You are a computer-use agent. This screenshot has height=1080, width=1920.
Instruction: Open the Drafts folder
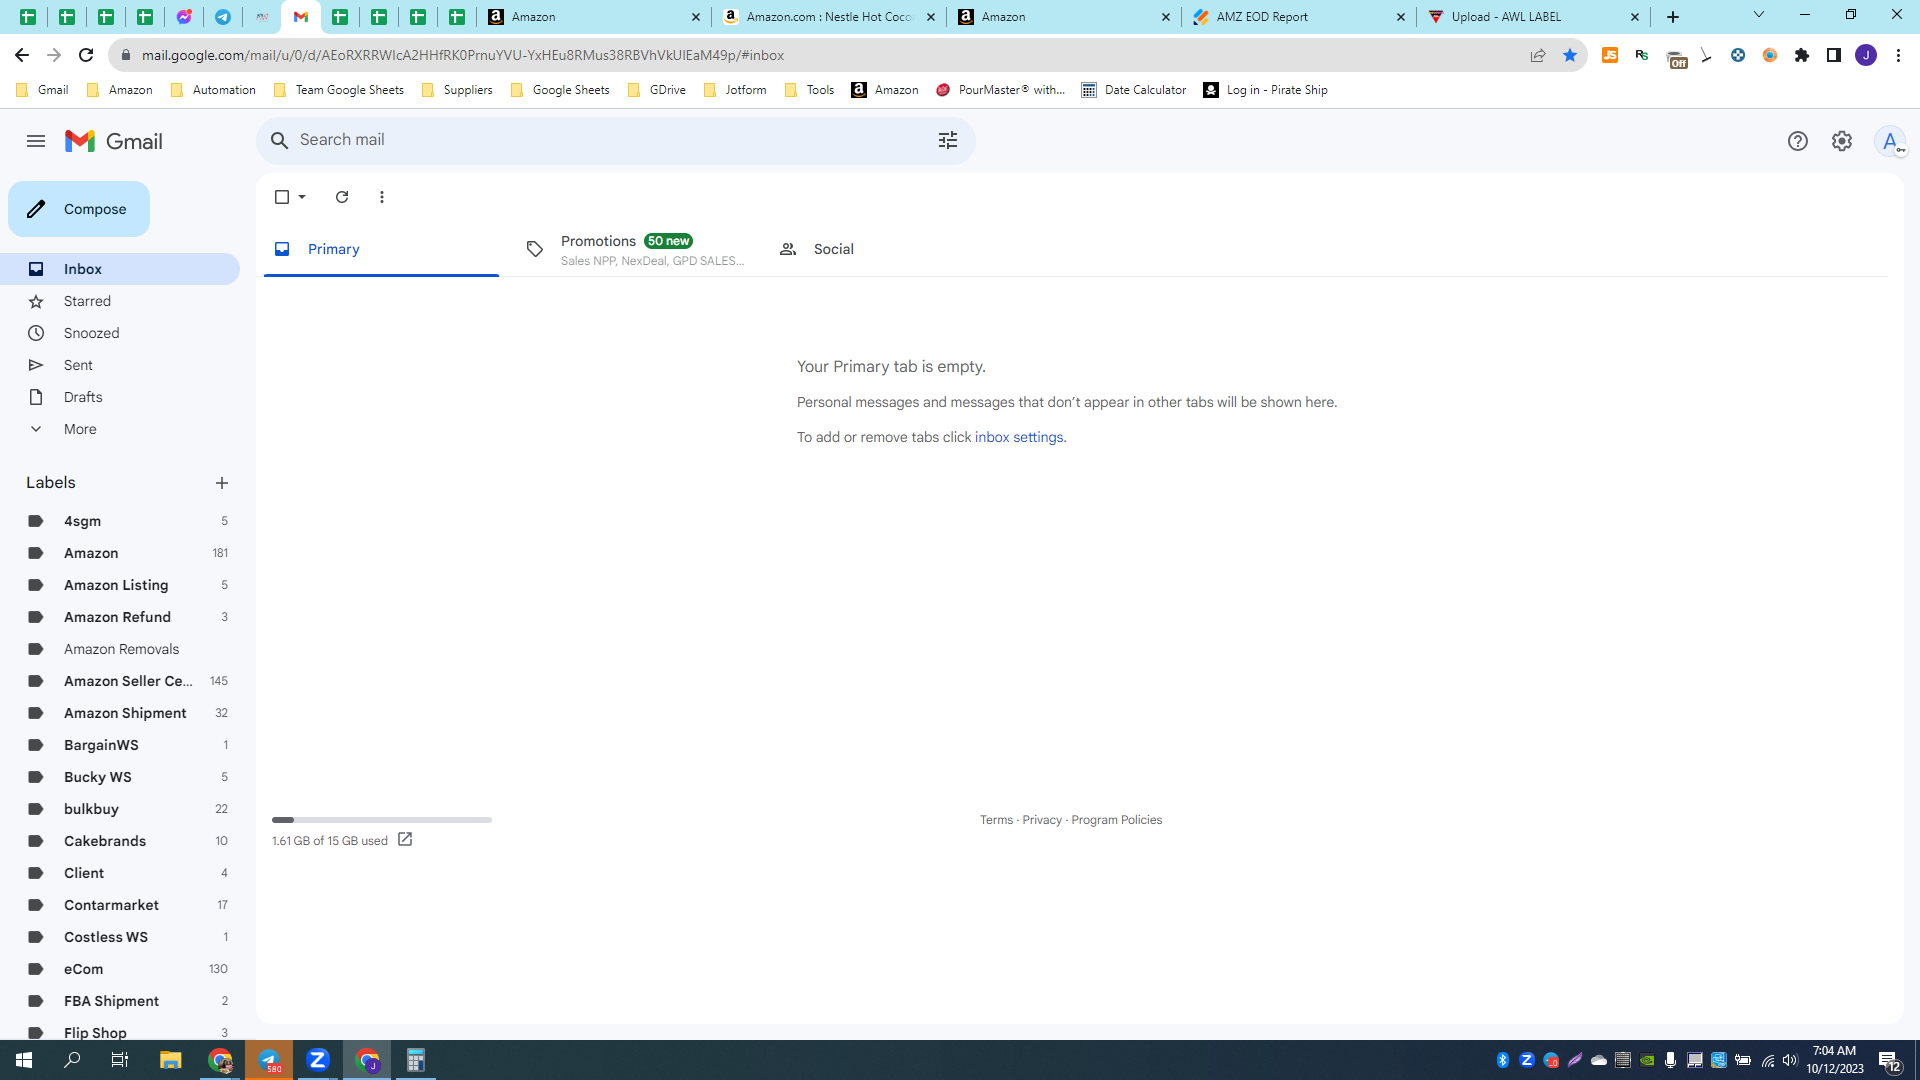120,397
